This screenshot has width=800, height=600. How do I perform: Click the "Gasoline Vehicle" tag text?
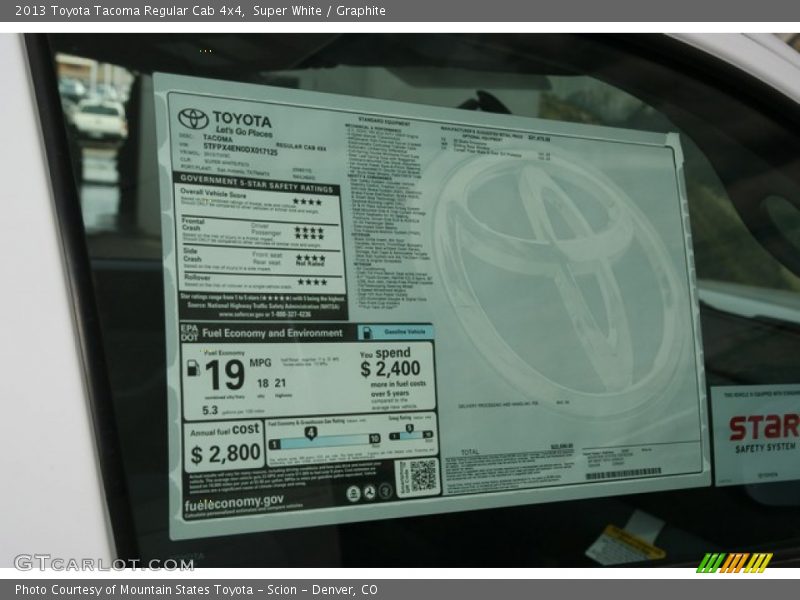point(405,332)
